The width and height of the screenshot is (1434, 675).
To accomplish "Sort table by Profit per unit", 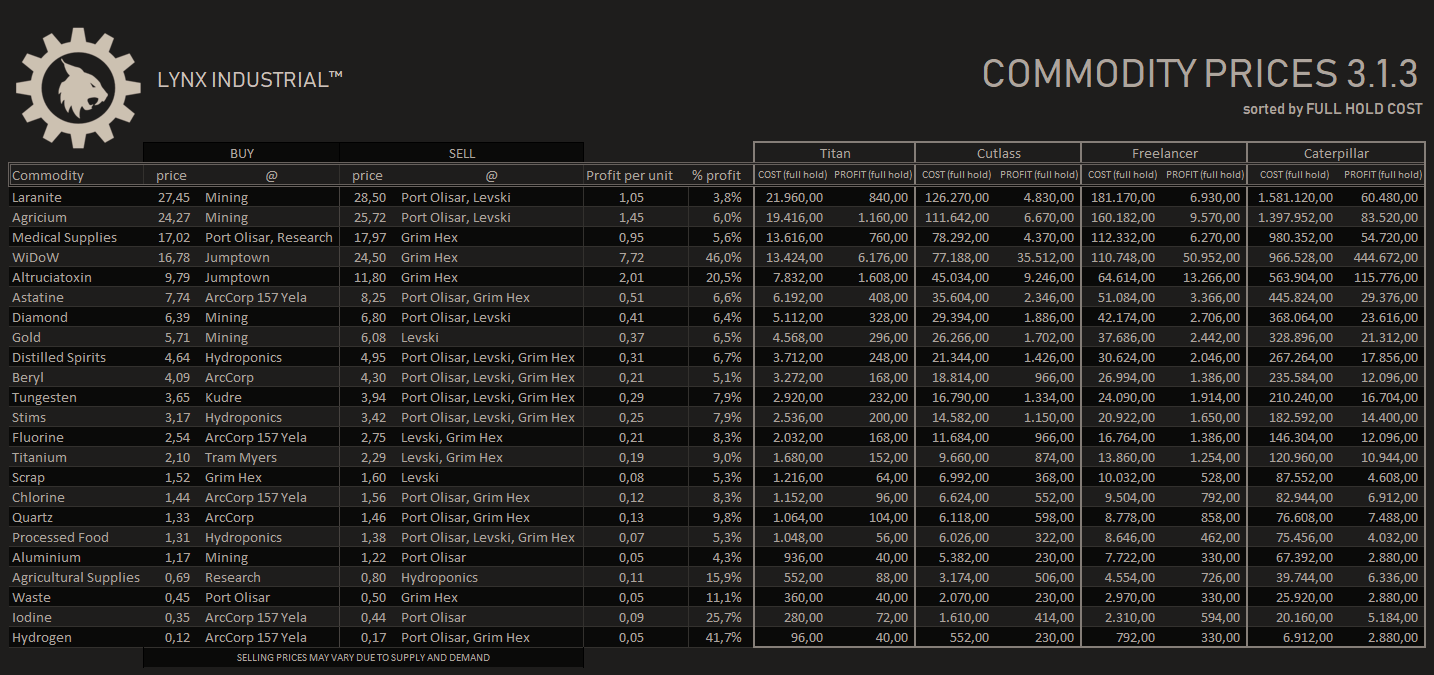I will click(630, 174).
